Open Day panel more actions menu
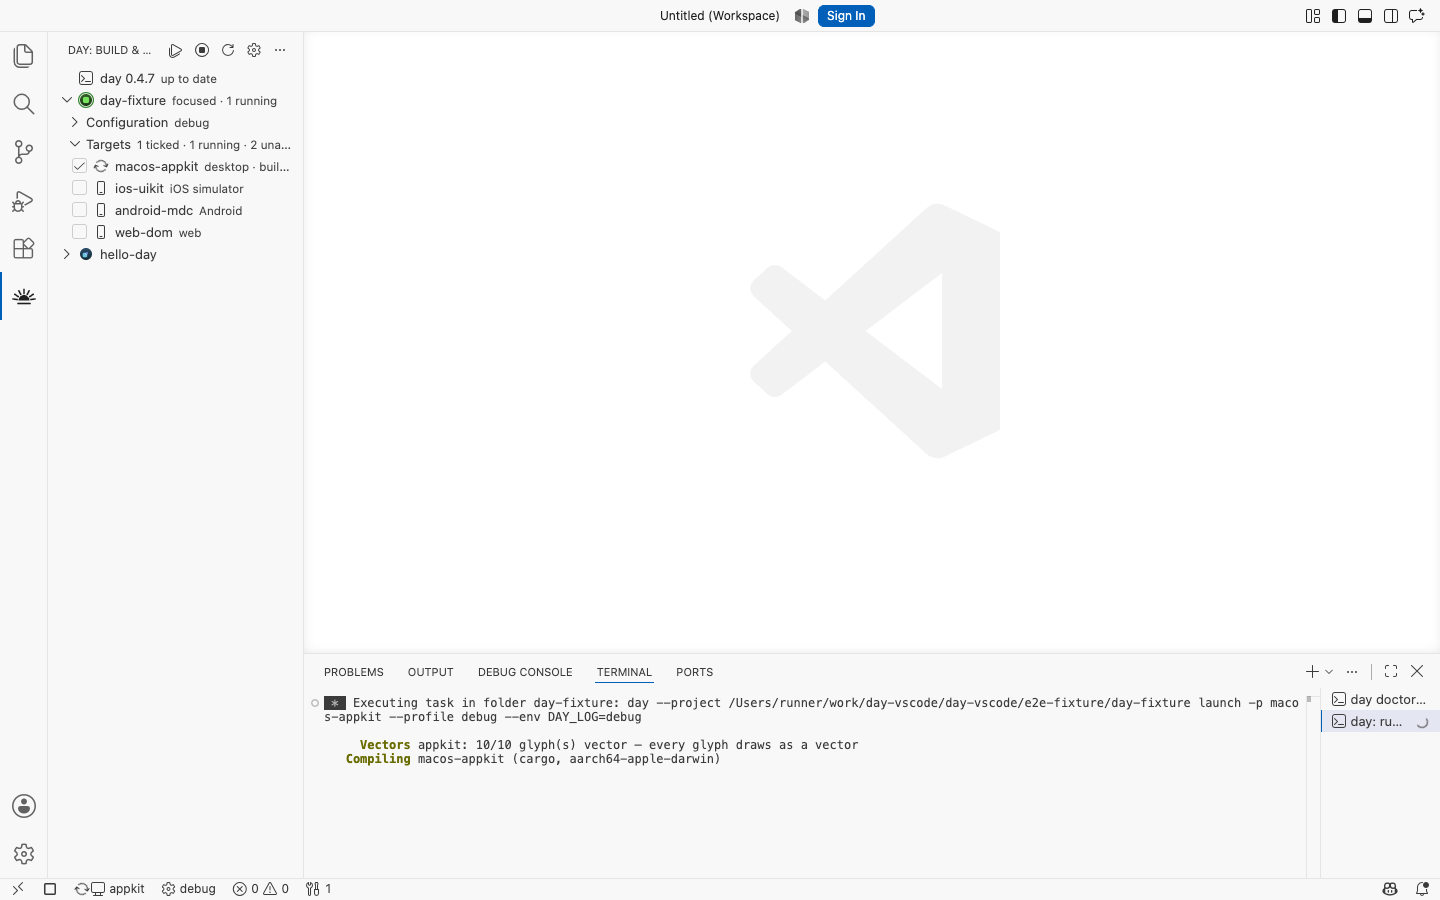This screenshot has width=1440, height=900. [280, 50]
